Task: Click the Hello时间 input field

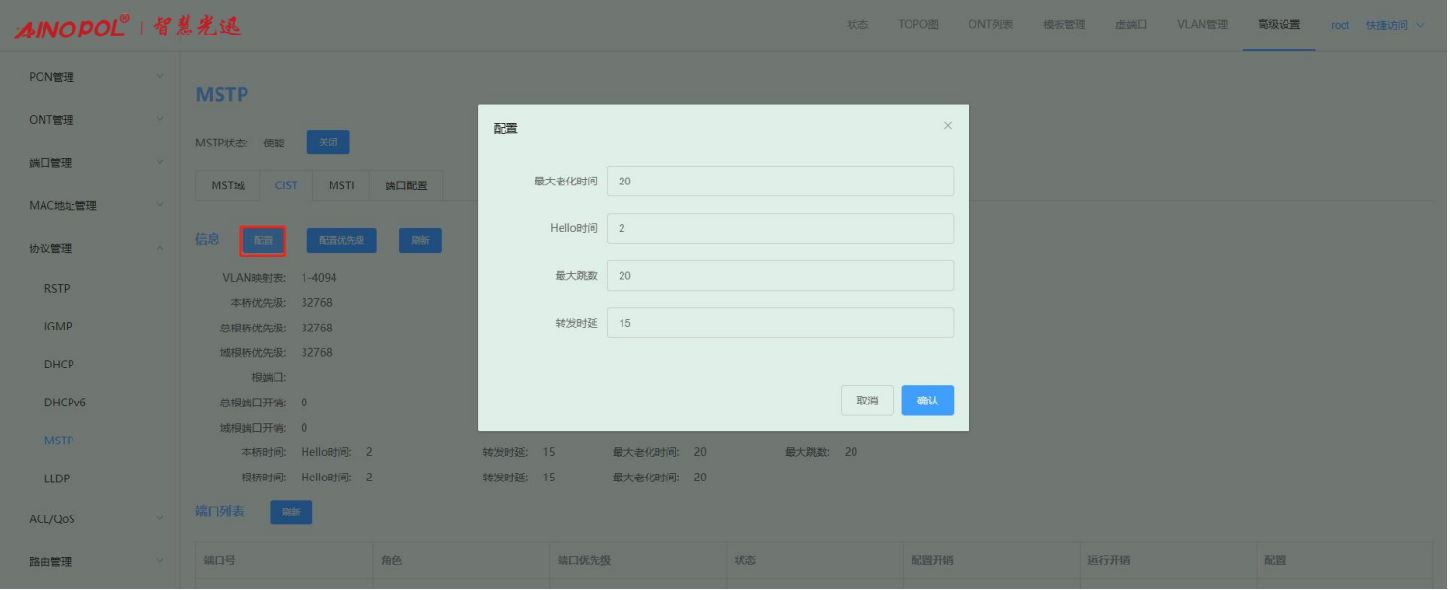Action: click(779, 228)
